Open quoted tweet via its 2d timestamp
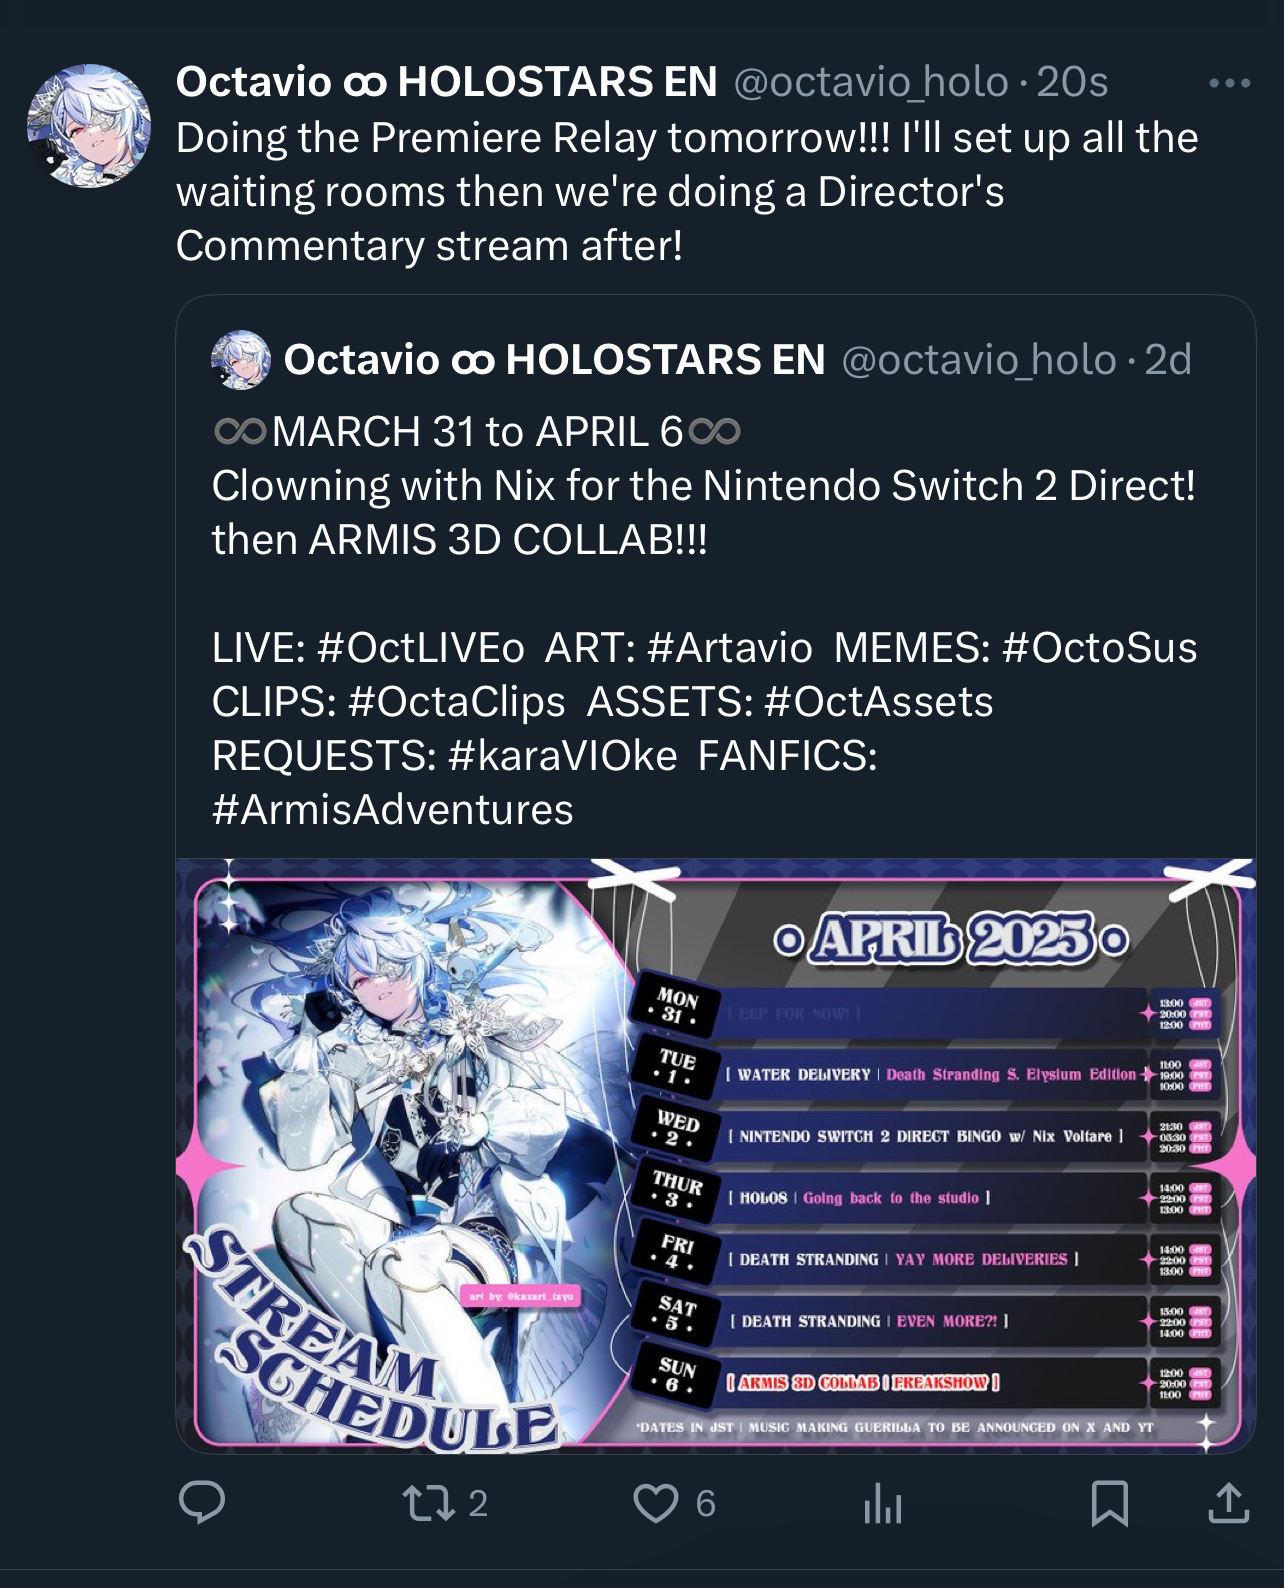The height and width of the screenshot is (1588, 1284). click(1168, 360)
